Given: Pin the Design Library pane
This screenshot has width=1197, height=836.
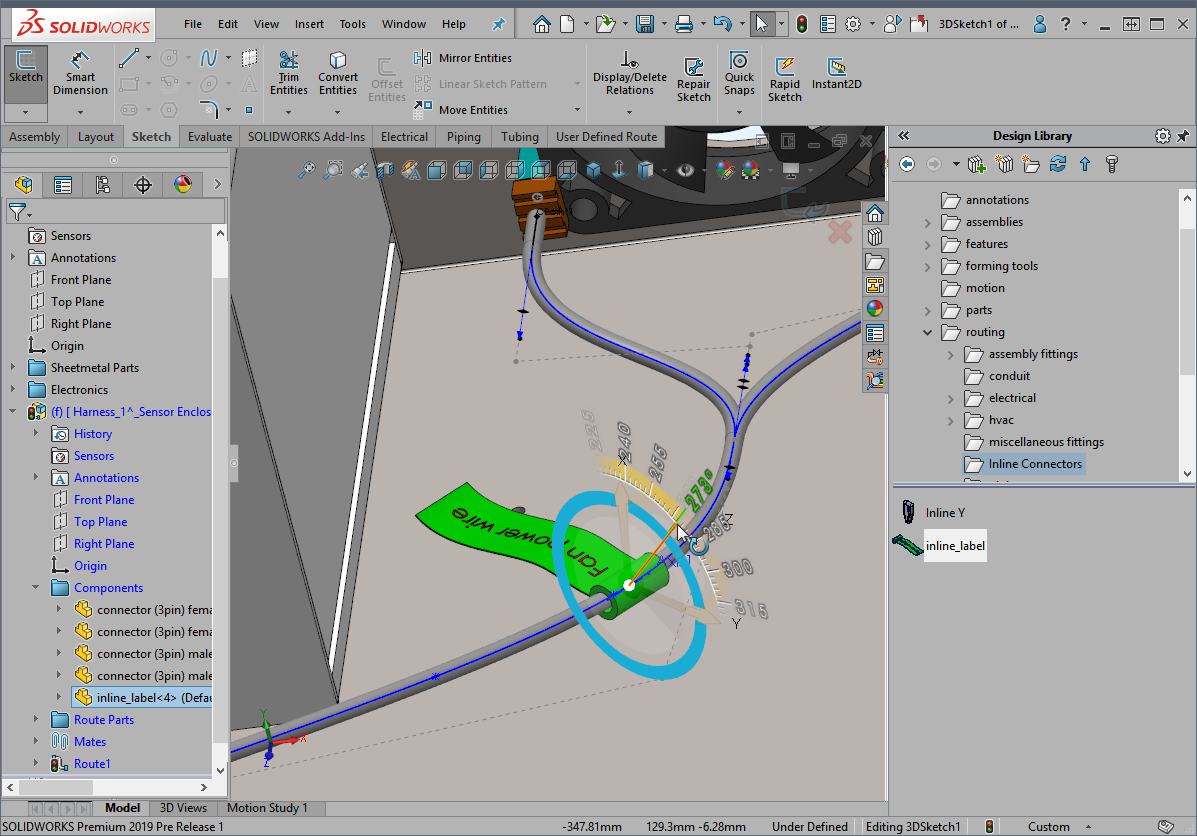Looking at the screenshot, I should (1183, 136).
